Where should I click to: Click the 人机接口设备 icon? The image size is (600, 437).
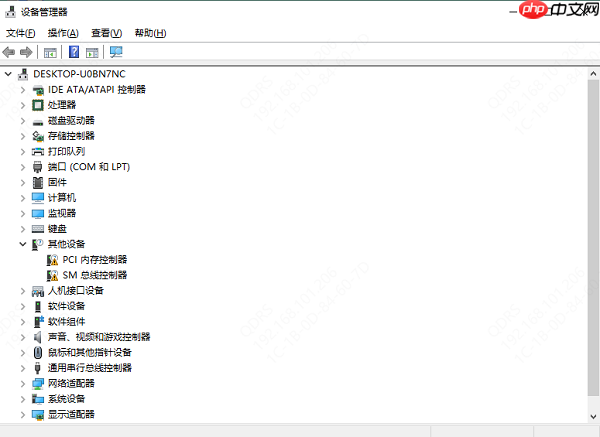[x=38, y=292]
